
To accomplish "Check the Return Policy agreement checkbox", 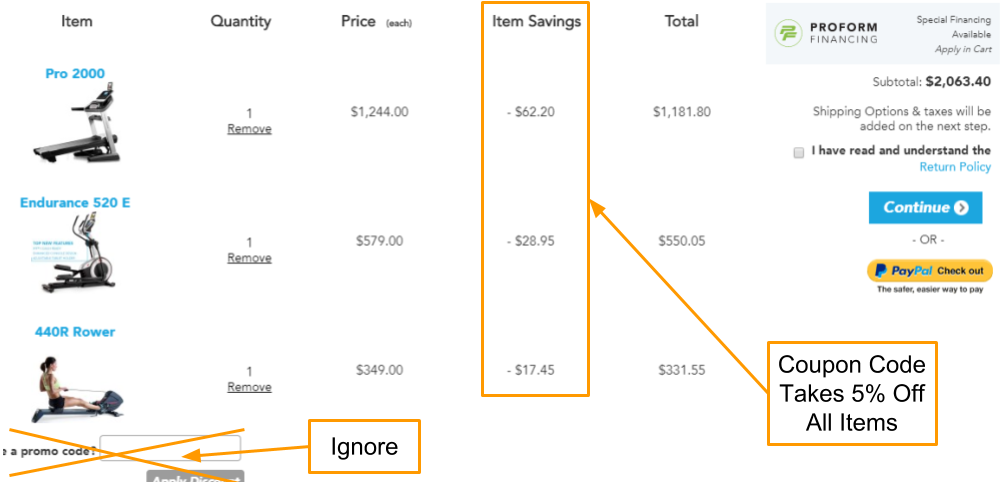I will [798, 152].
